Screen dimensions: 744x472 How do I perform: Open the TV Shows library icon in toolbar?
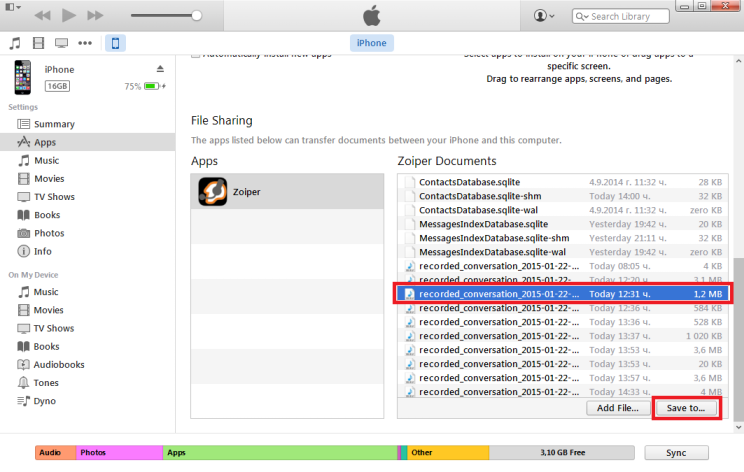tap(62, 43)
